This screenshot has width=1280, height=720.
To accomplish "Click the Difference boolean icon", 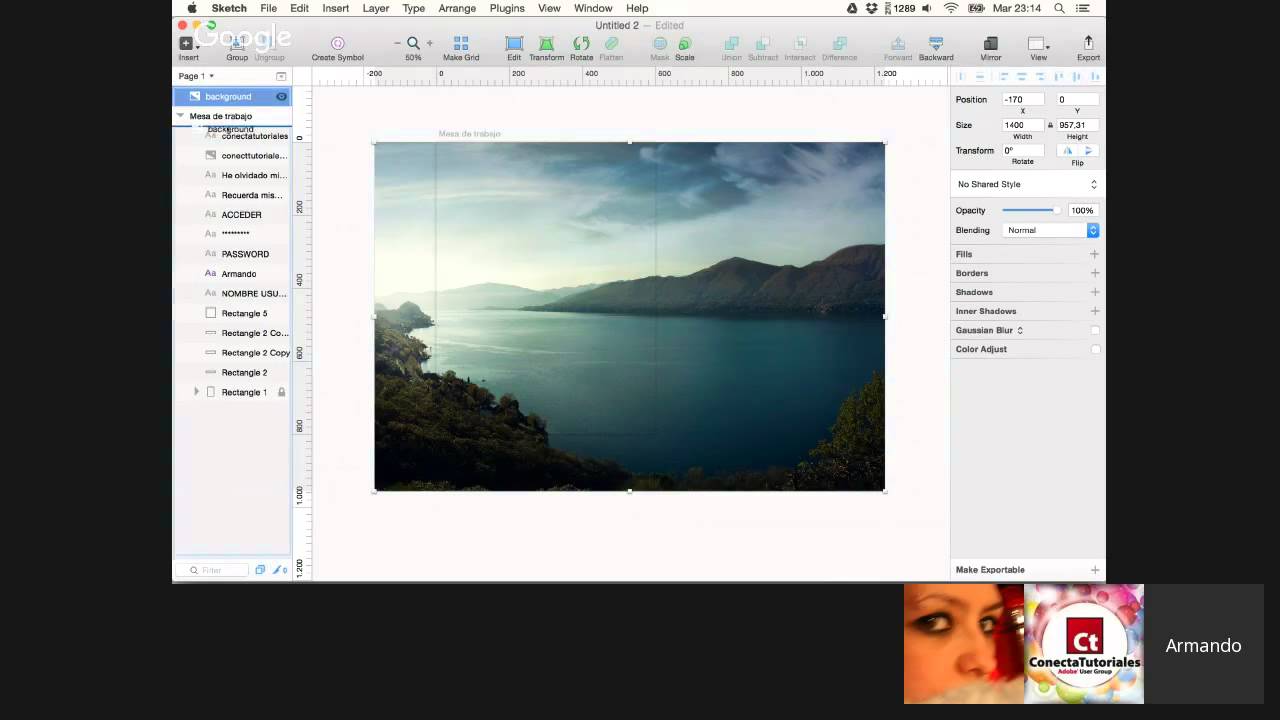I will tap(840, 43).
